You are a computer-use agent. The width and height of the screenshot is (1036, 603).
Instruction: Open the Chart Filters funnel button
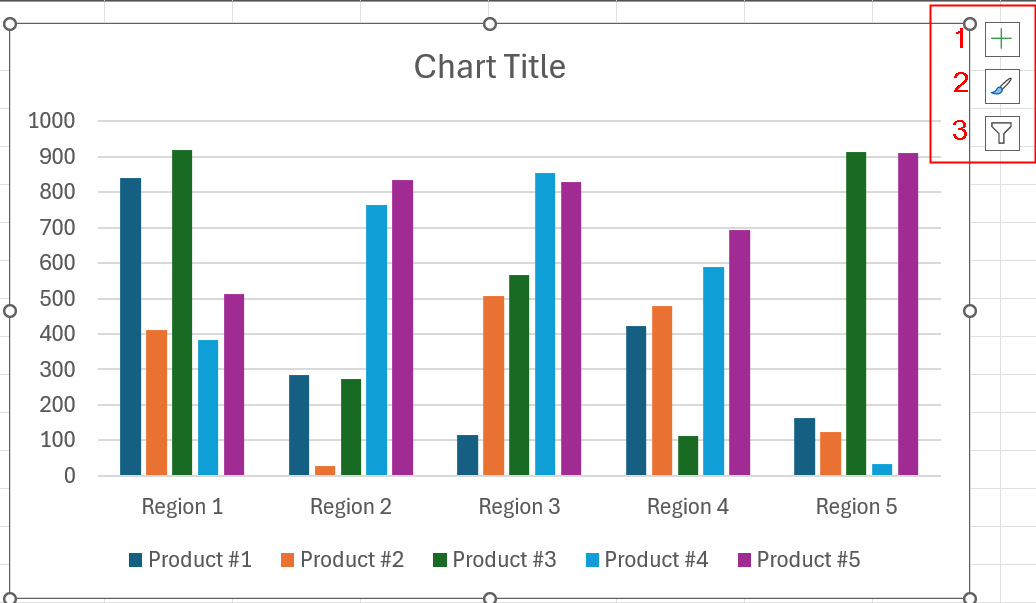(x=1002, y=133)
